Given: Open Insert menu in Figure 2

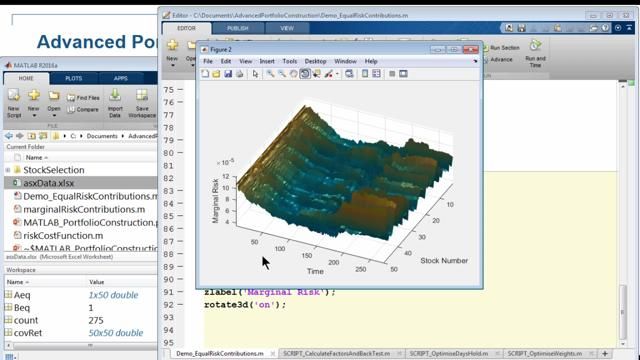Looking at the screenshot, I should pos(267,61).
